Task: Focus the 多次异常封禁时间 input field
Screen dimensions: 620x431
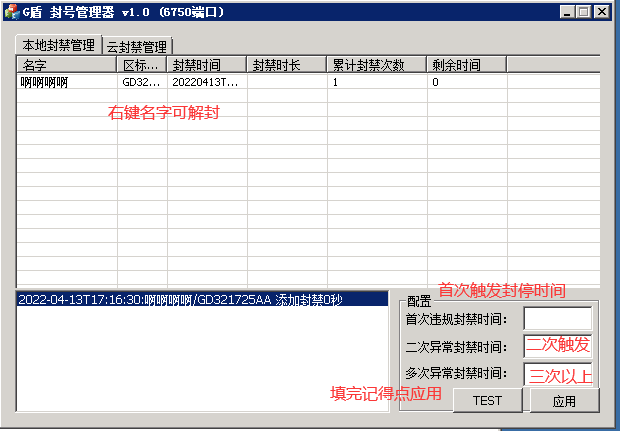Action: tap(558, 374)
